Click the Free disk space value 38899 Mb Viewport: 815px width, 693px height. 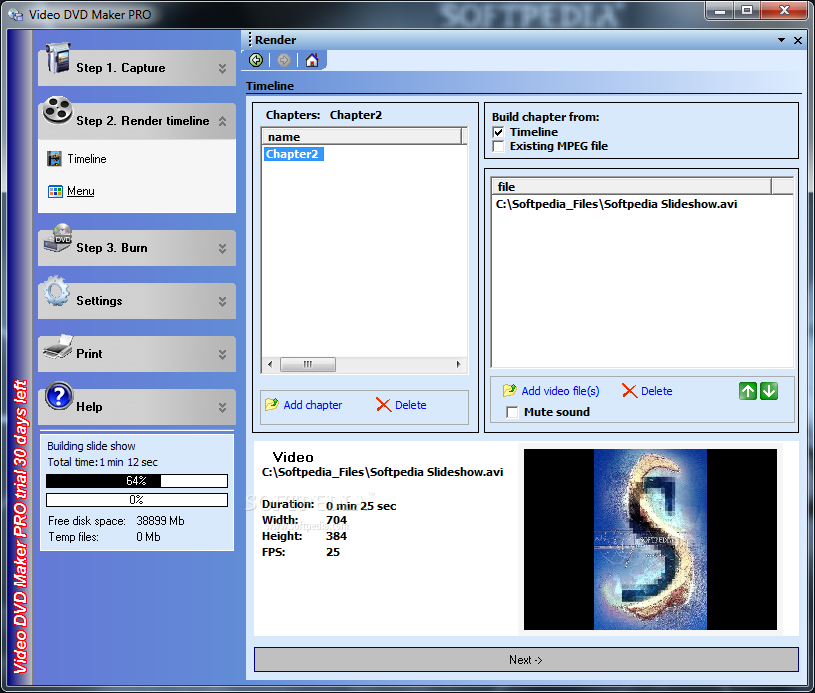(x=160, y=521)
